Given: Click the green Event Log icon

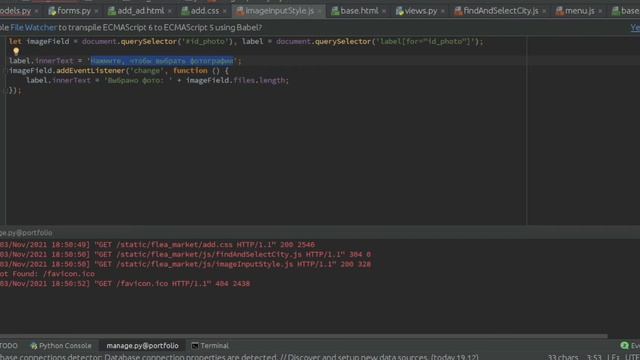Looking at the screenshot, I should coord(624,346).
